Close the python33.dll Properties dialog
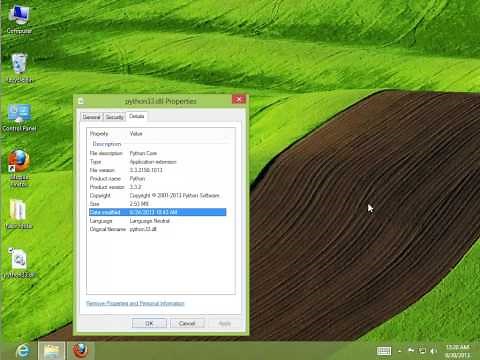This screenshot has width=480, height=360. 239,99
